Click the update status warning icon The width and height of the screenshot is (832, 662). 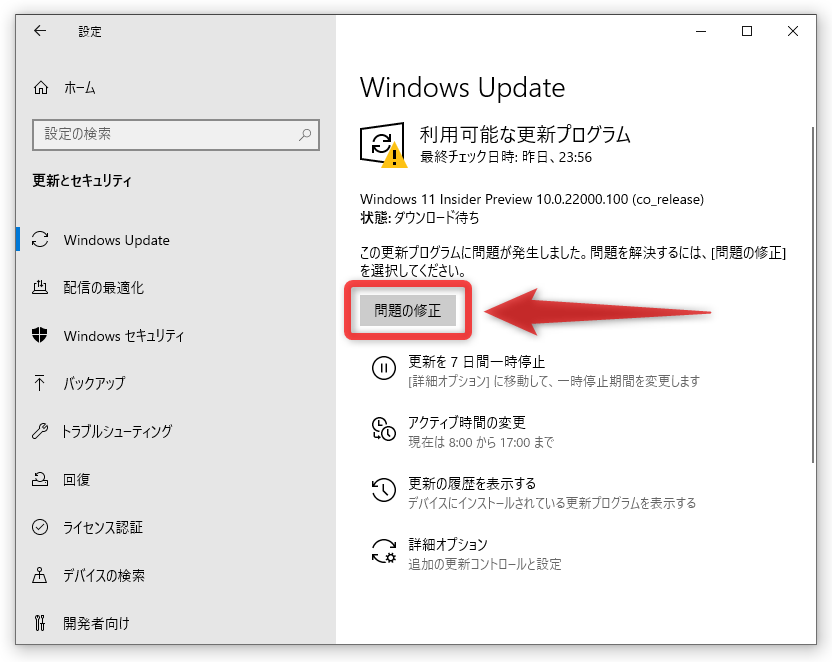point(384,145)
